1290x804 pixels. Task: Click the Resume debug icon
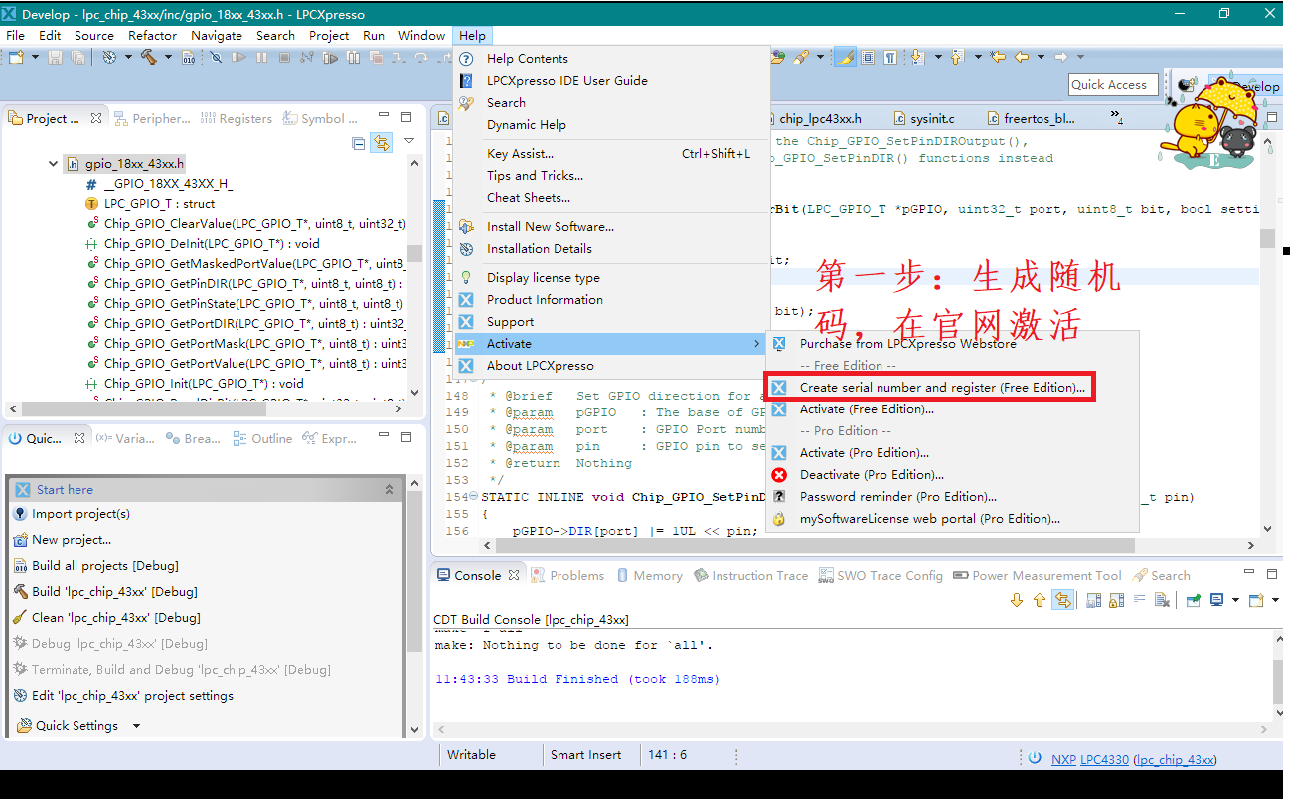pos(240,58)
